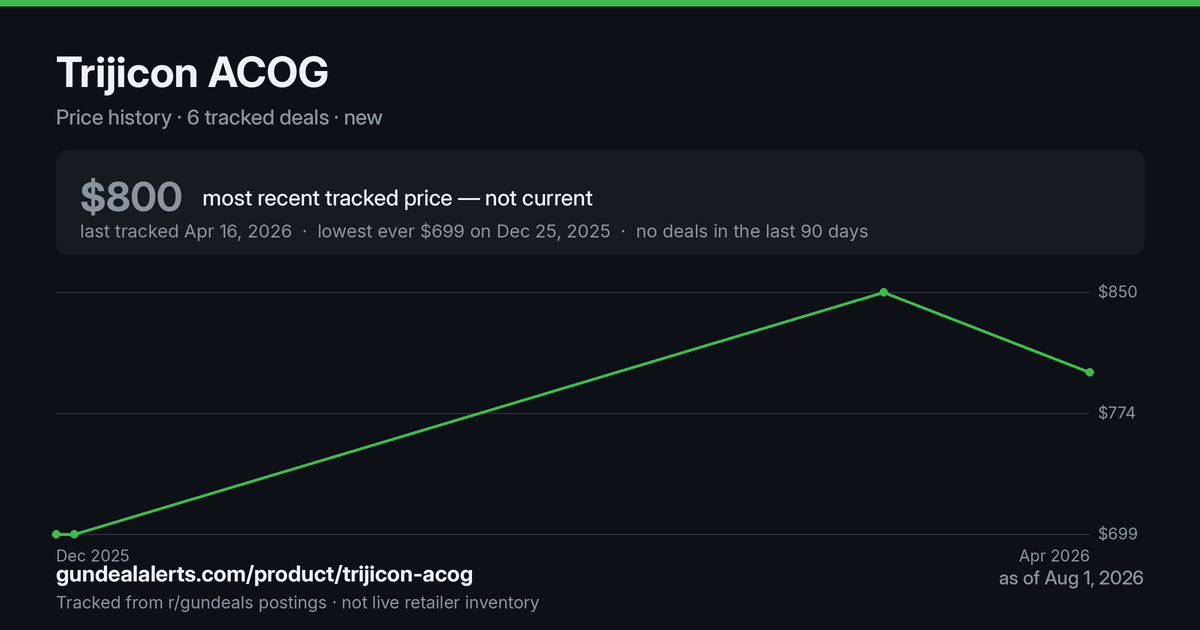
Task: Click the $800 most recent price
Action: (x=131, y=197)
